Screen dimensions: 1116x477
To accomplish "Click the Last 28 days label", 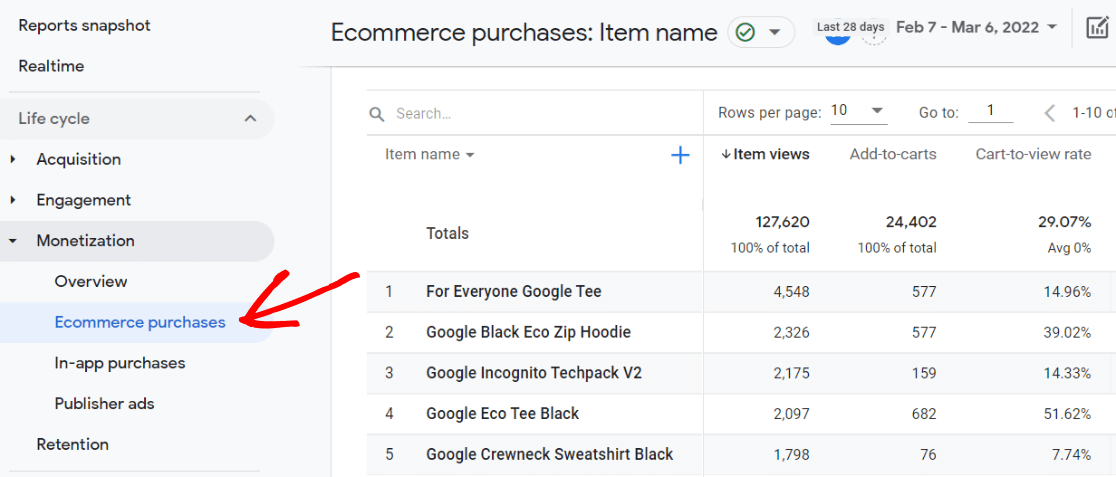I will [851, 27].
